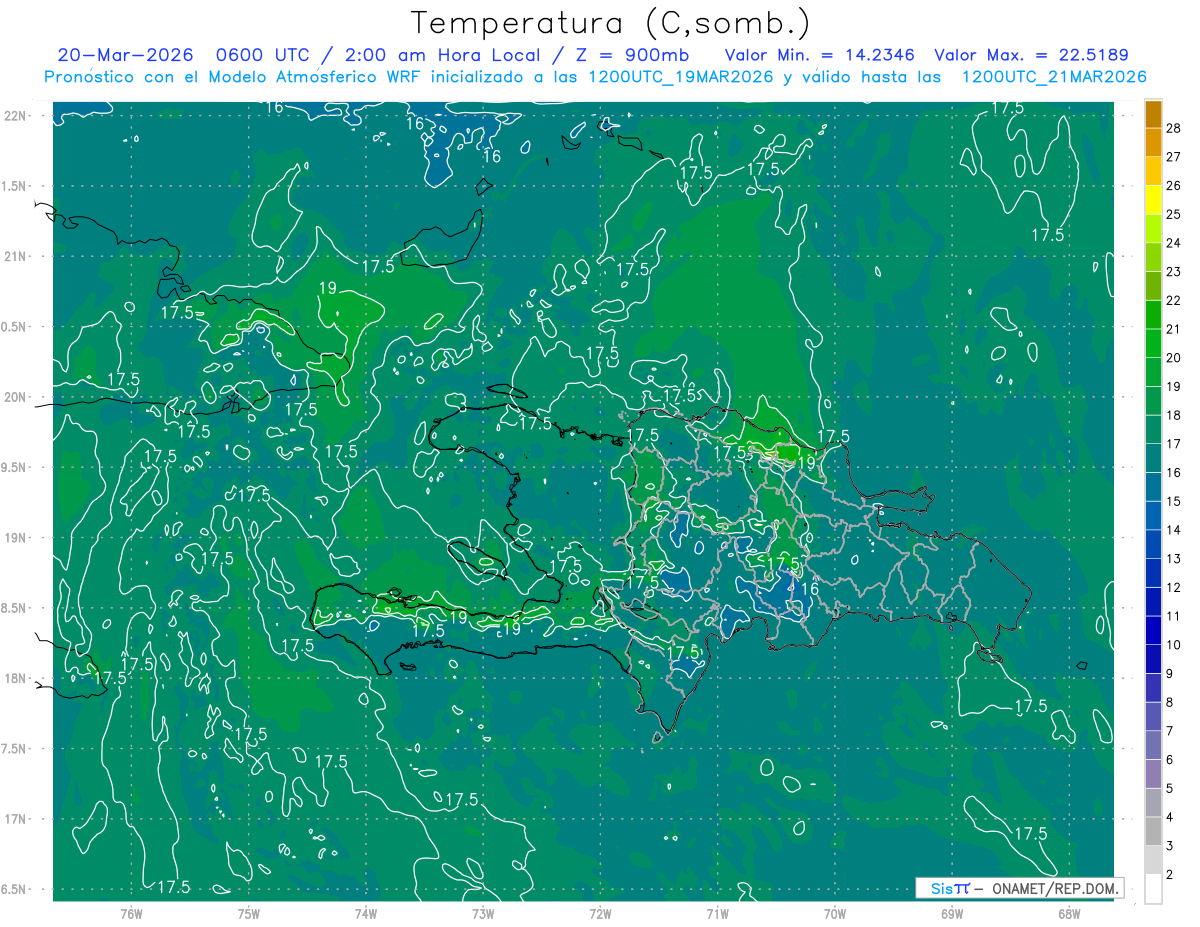This screenshot has height=927, width=1200.
Task: Click the gray 3 degree legend swatch
Action: pos(1153,831)
